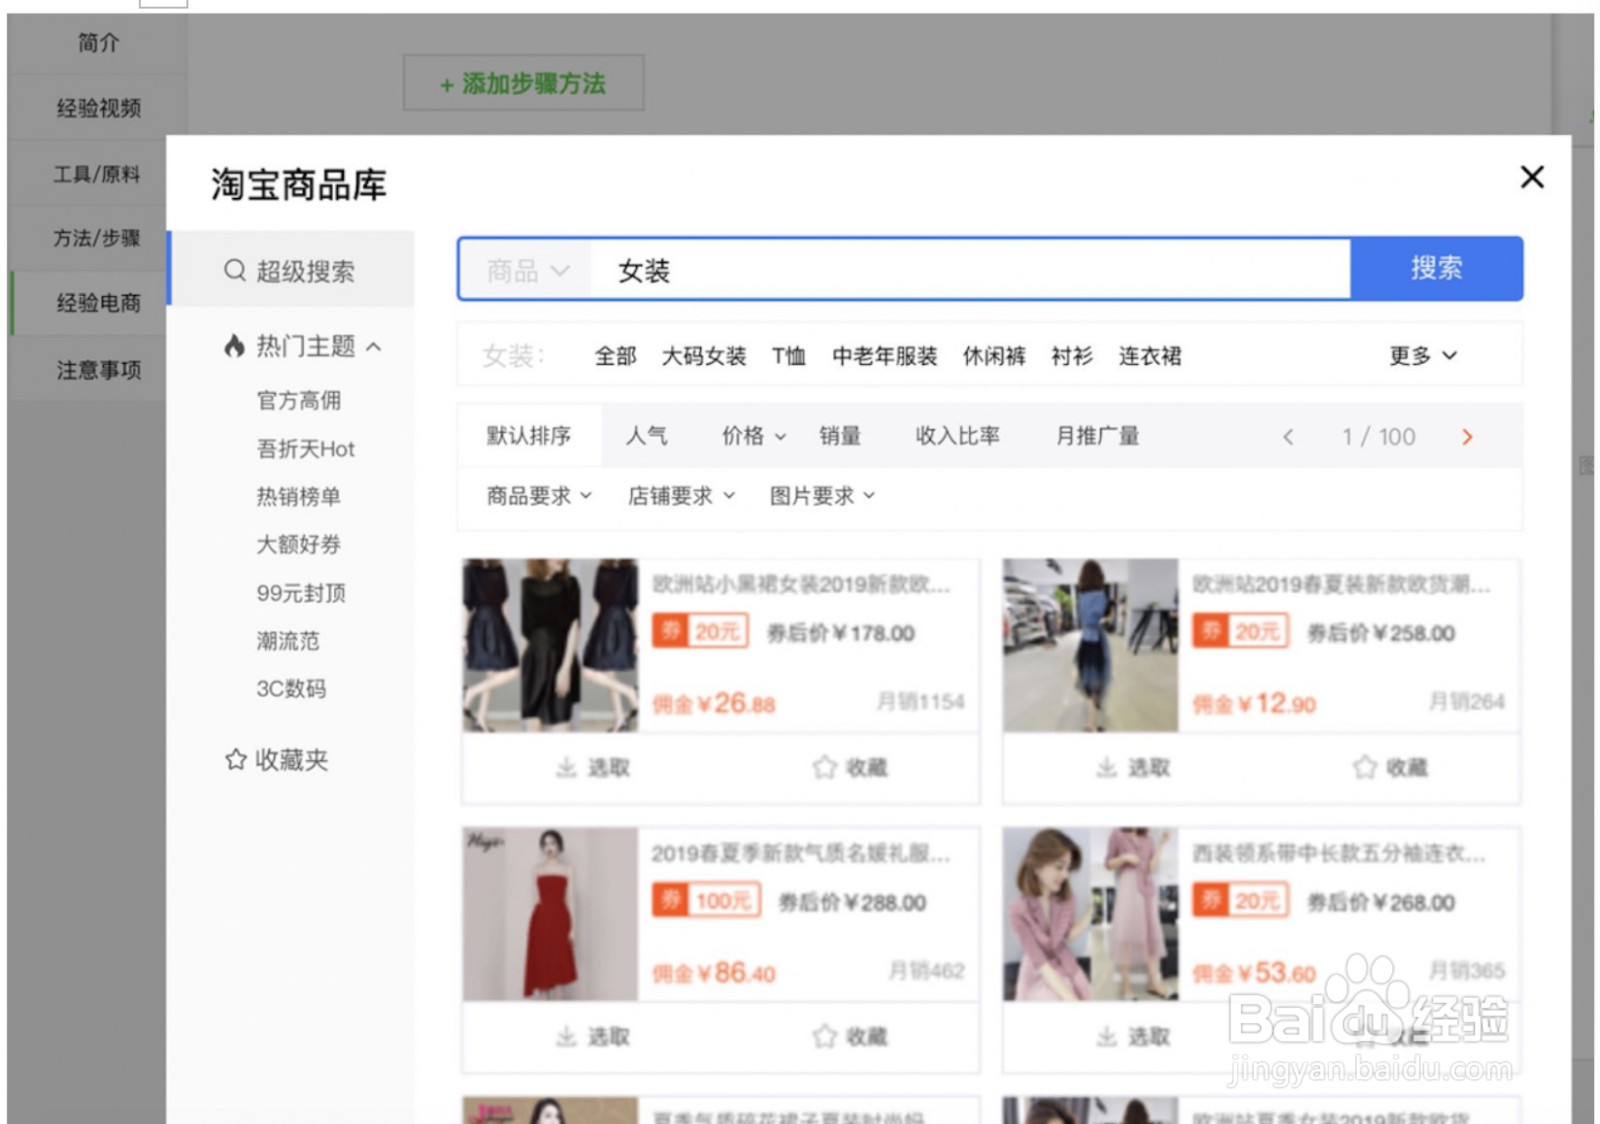Click the magnifier icon beside 超级搜索
The height and width of the screenshot is (1124, 1600).
click(234, 271)
